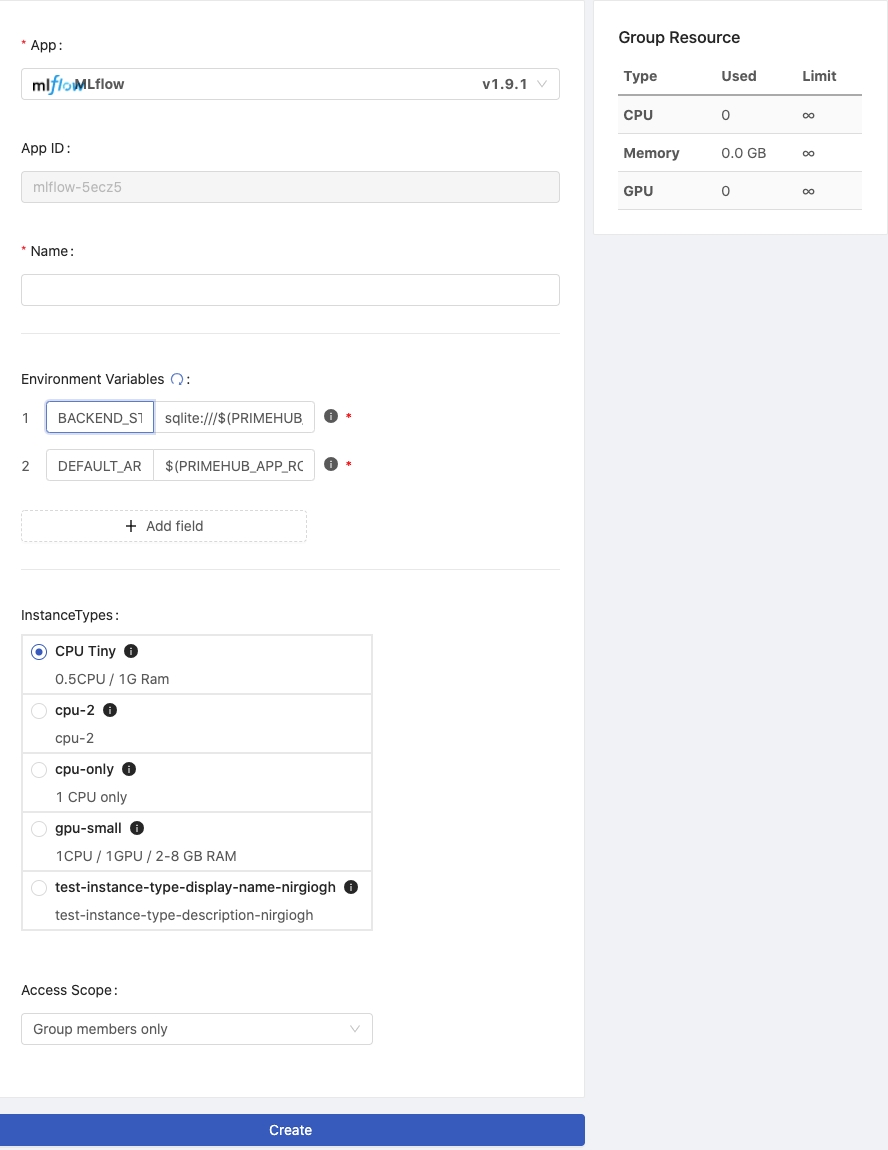
Task: Click the info icon beside cpu-only
Action: point(129,769)
